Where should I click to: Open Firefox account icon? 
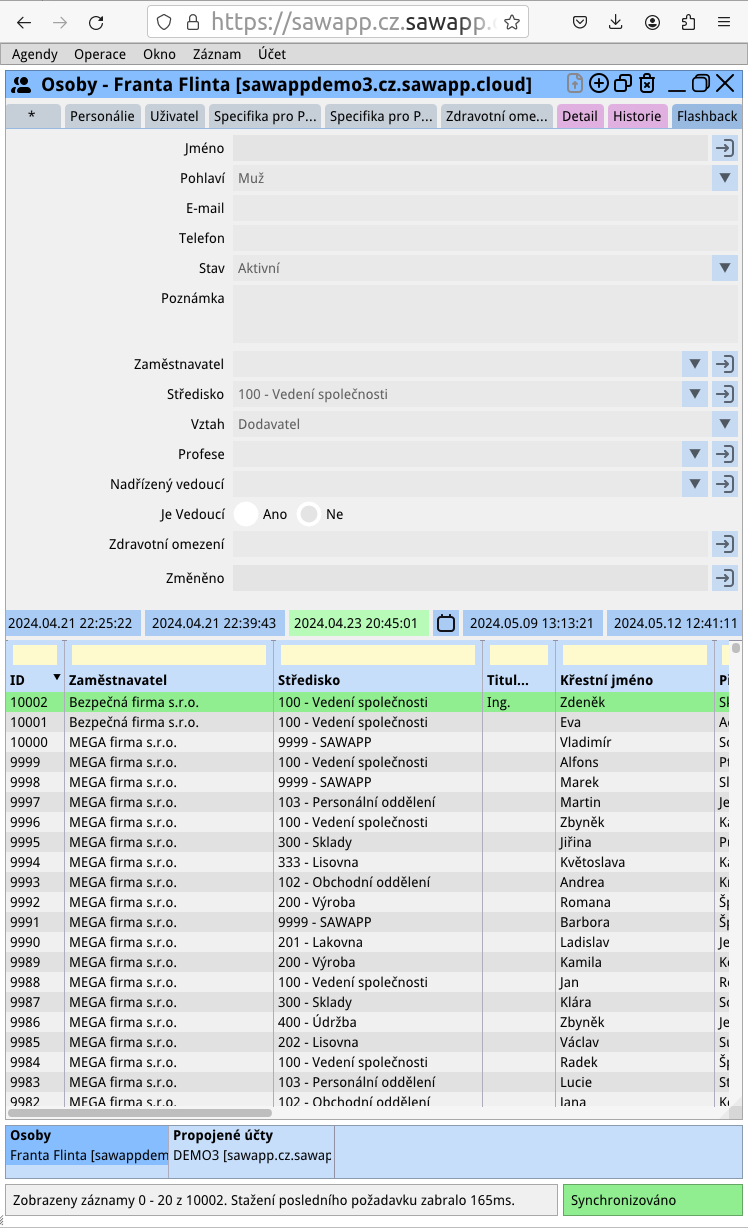click(x=652, y=22)
